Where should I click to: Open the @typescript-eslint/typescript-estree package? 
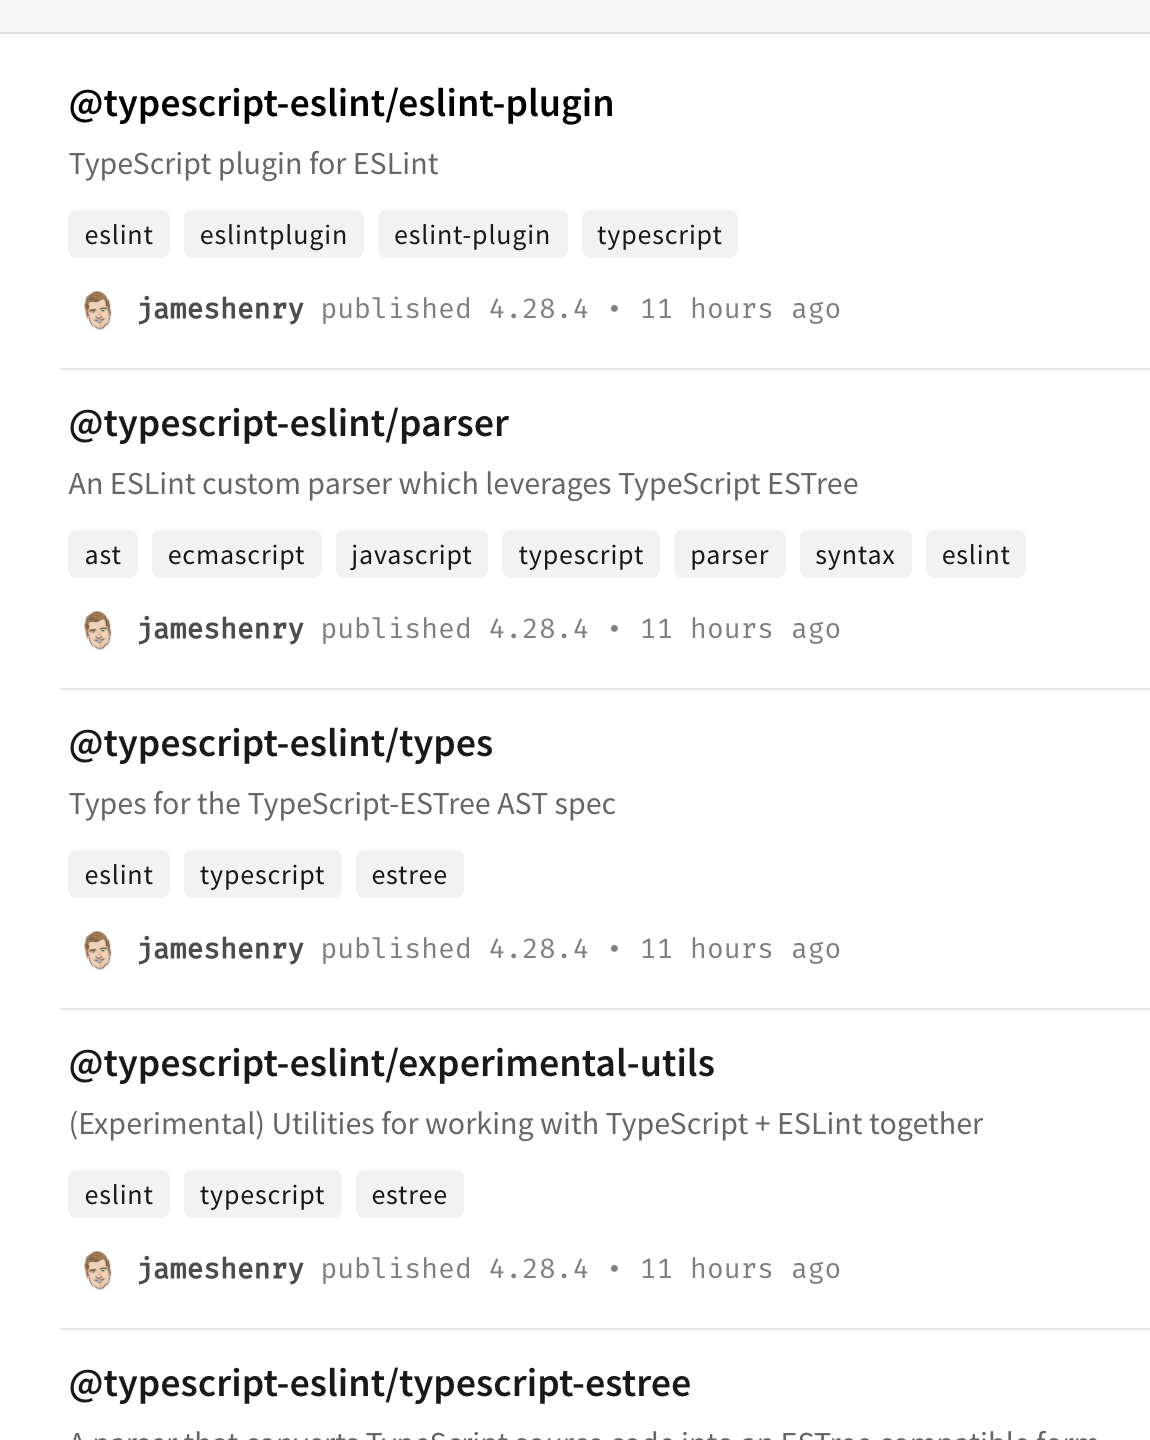coord(380,1384)
